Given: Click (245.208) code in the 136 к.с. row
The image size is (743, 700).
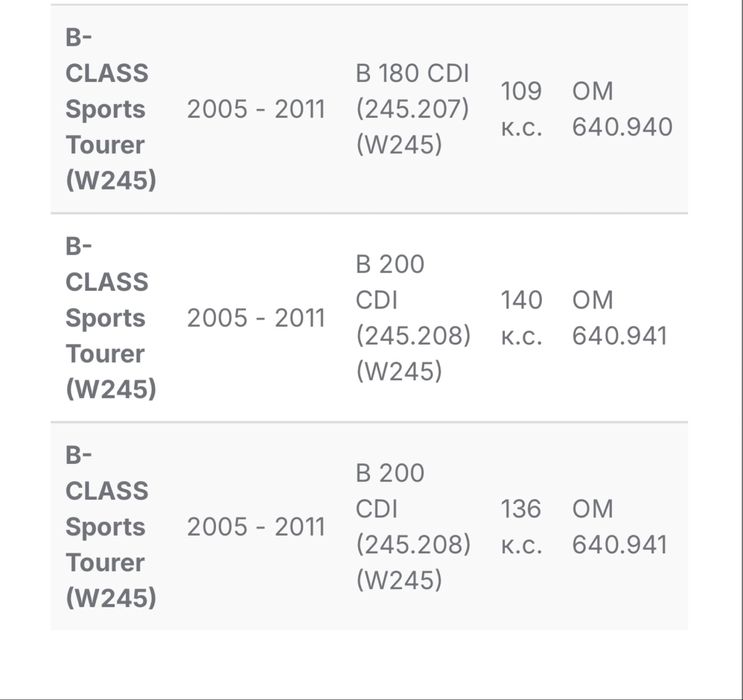Looking at the screenshot, I should [413, 545].
